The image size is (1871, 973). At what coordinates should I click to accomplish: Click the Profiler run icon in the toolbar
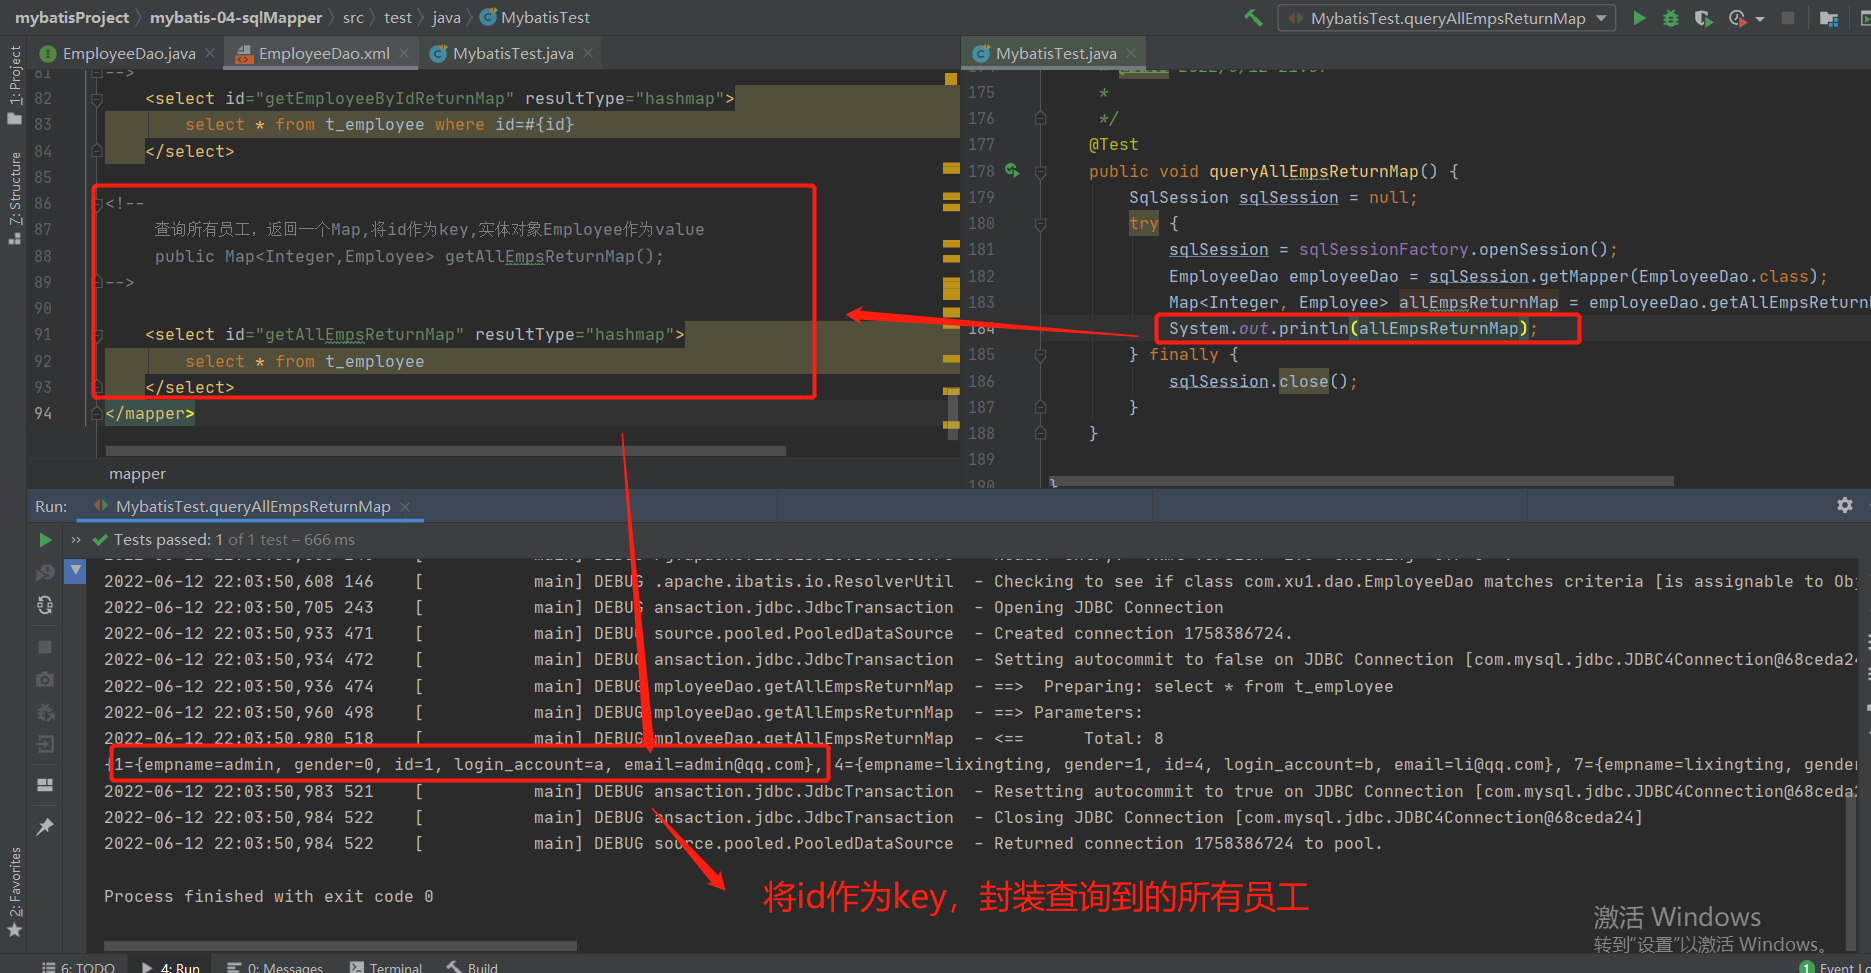click(x=1738, y=18)
